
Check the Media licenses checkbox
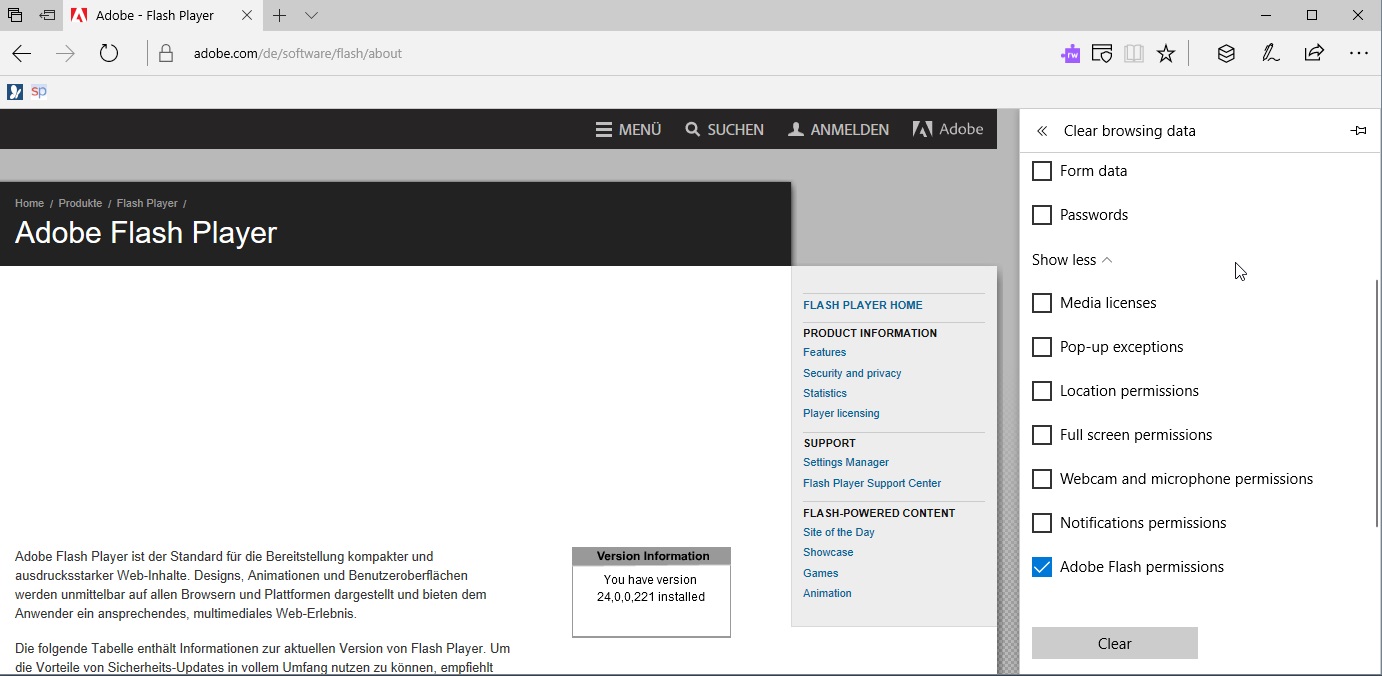[1042, 303]
